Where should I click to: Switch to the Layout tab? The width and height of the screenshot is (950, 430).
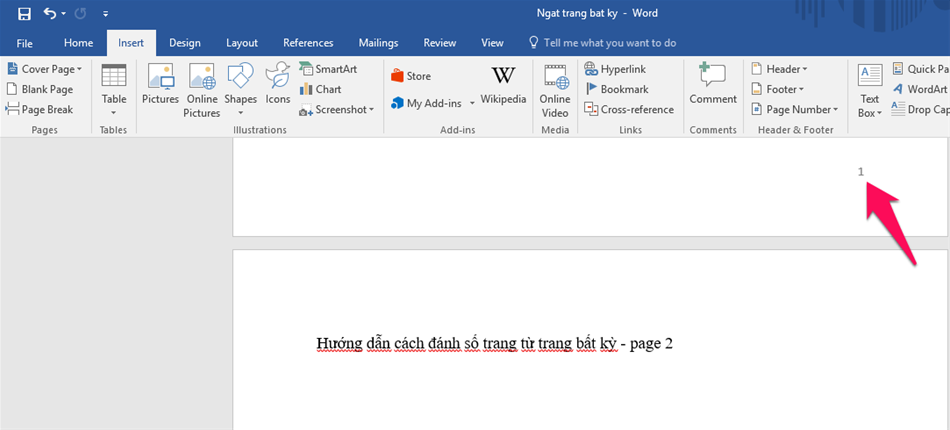pos(242,43)
